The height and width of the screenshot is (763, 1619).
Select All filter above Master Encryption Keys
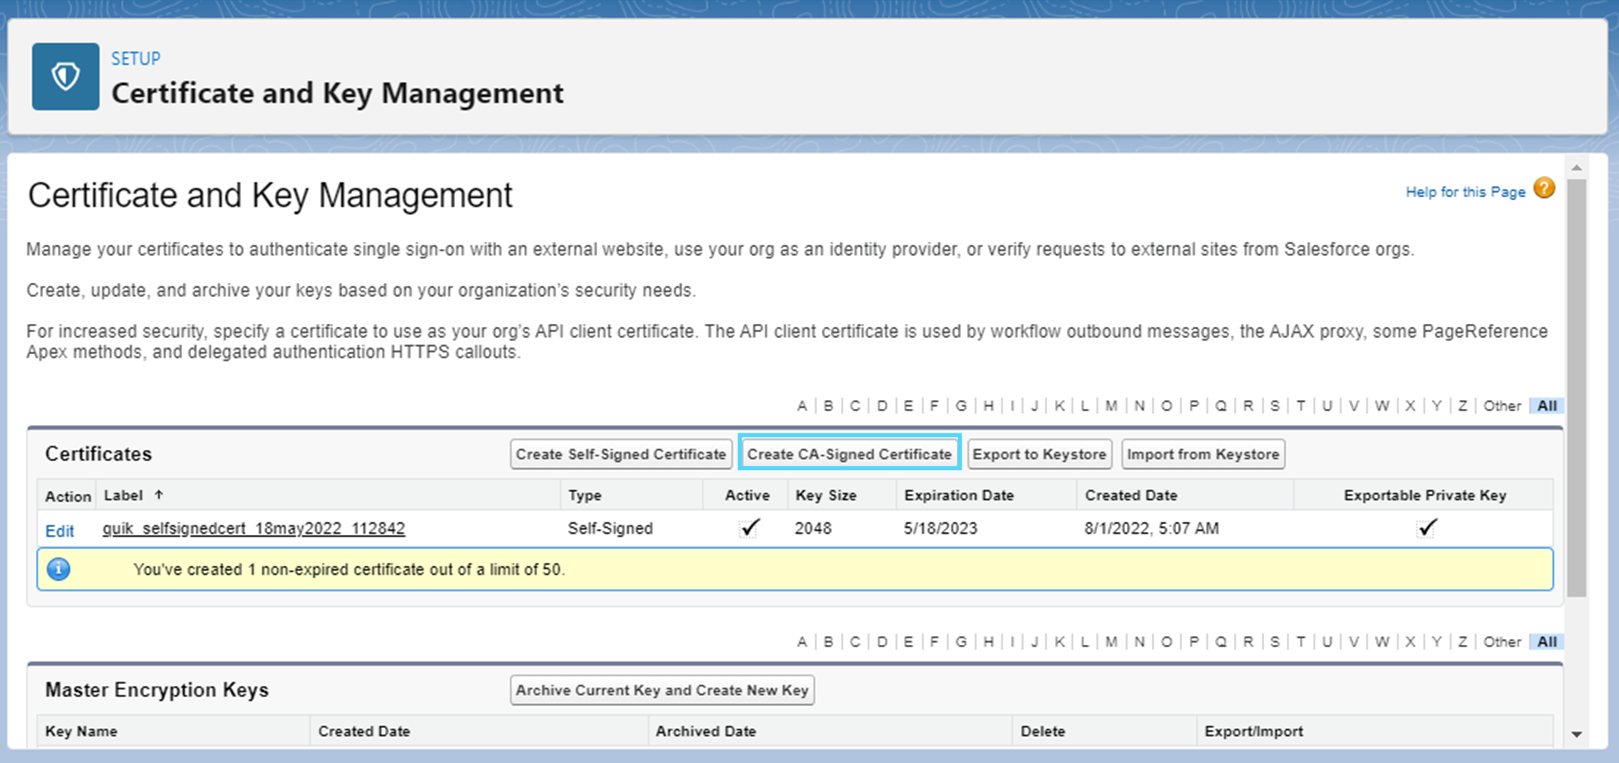click(x=1547, y=642)
